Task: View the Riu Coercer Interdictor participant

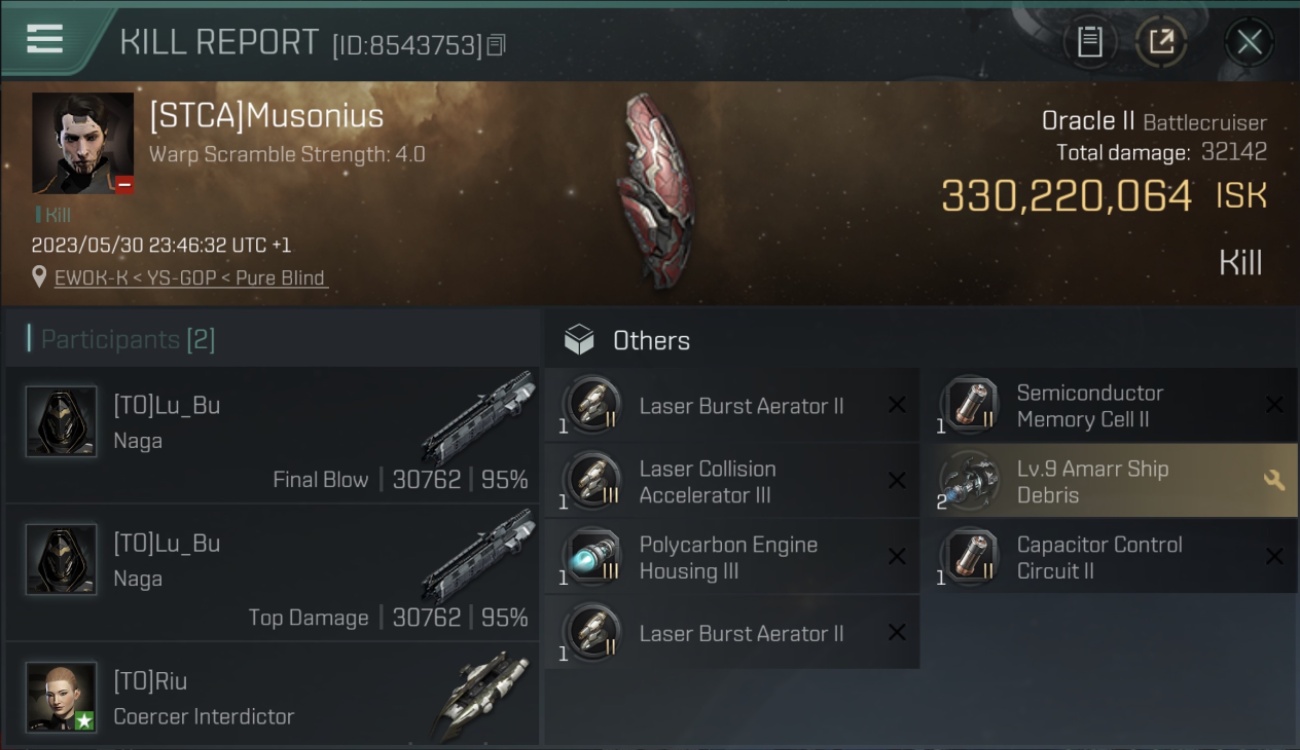Action: coord(272,695)
